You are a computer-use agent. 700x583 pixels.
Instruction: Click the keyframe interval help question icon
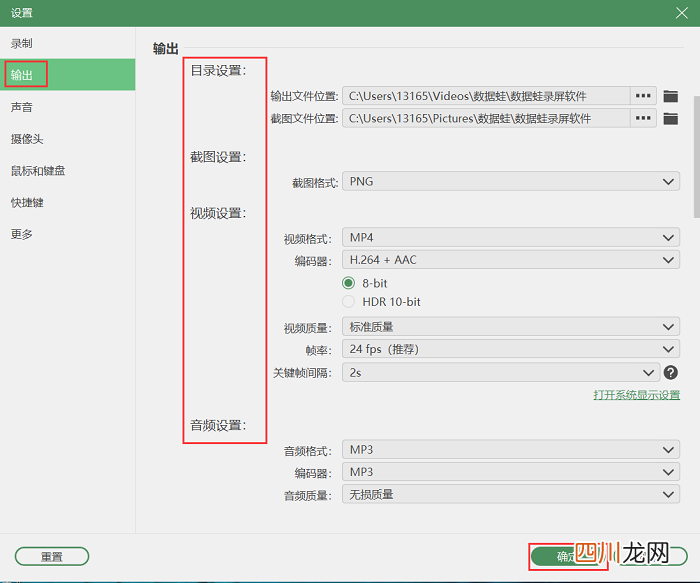671,372
